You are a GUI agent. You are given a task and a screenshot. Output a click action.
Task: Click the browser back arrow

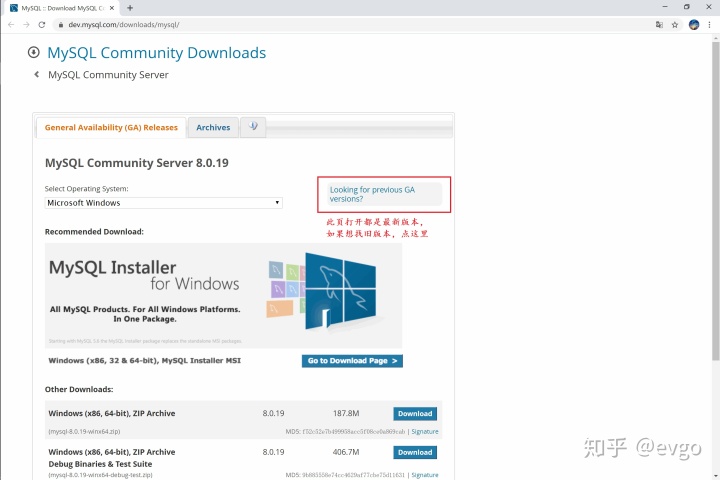(11, 25)
